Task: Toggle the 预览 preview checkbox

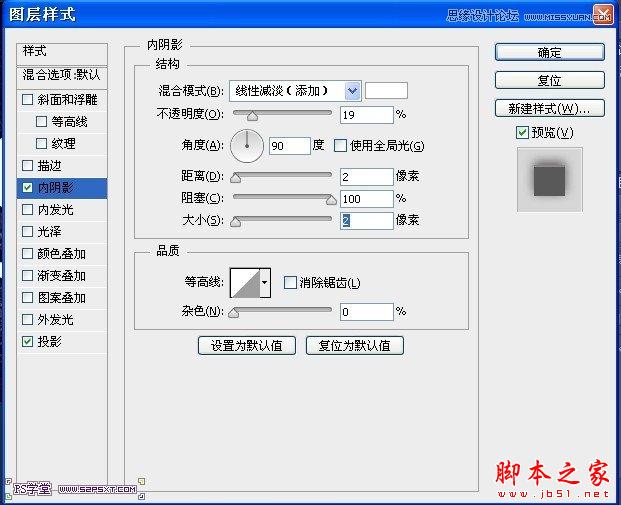Action: point(522,132)
